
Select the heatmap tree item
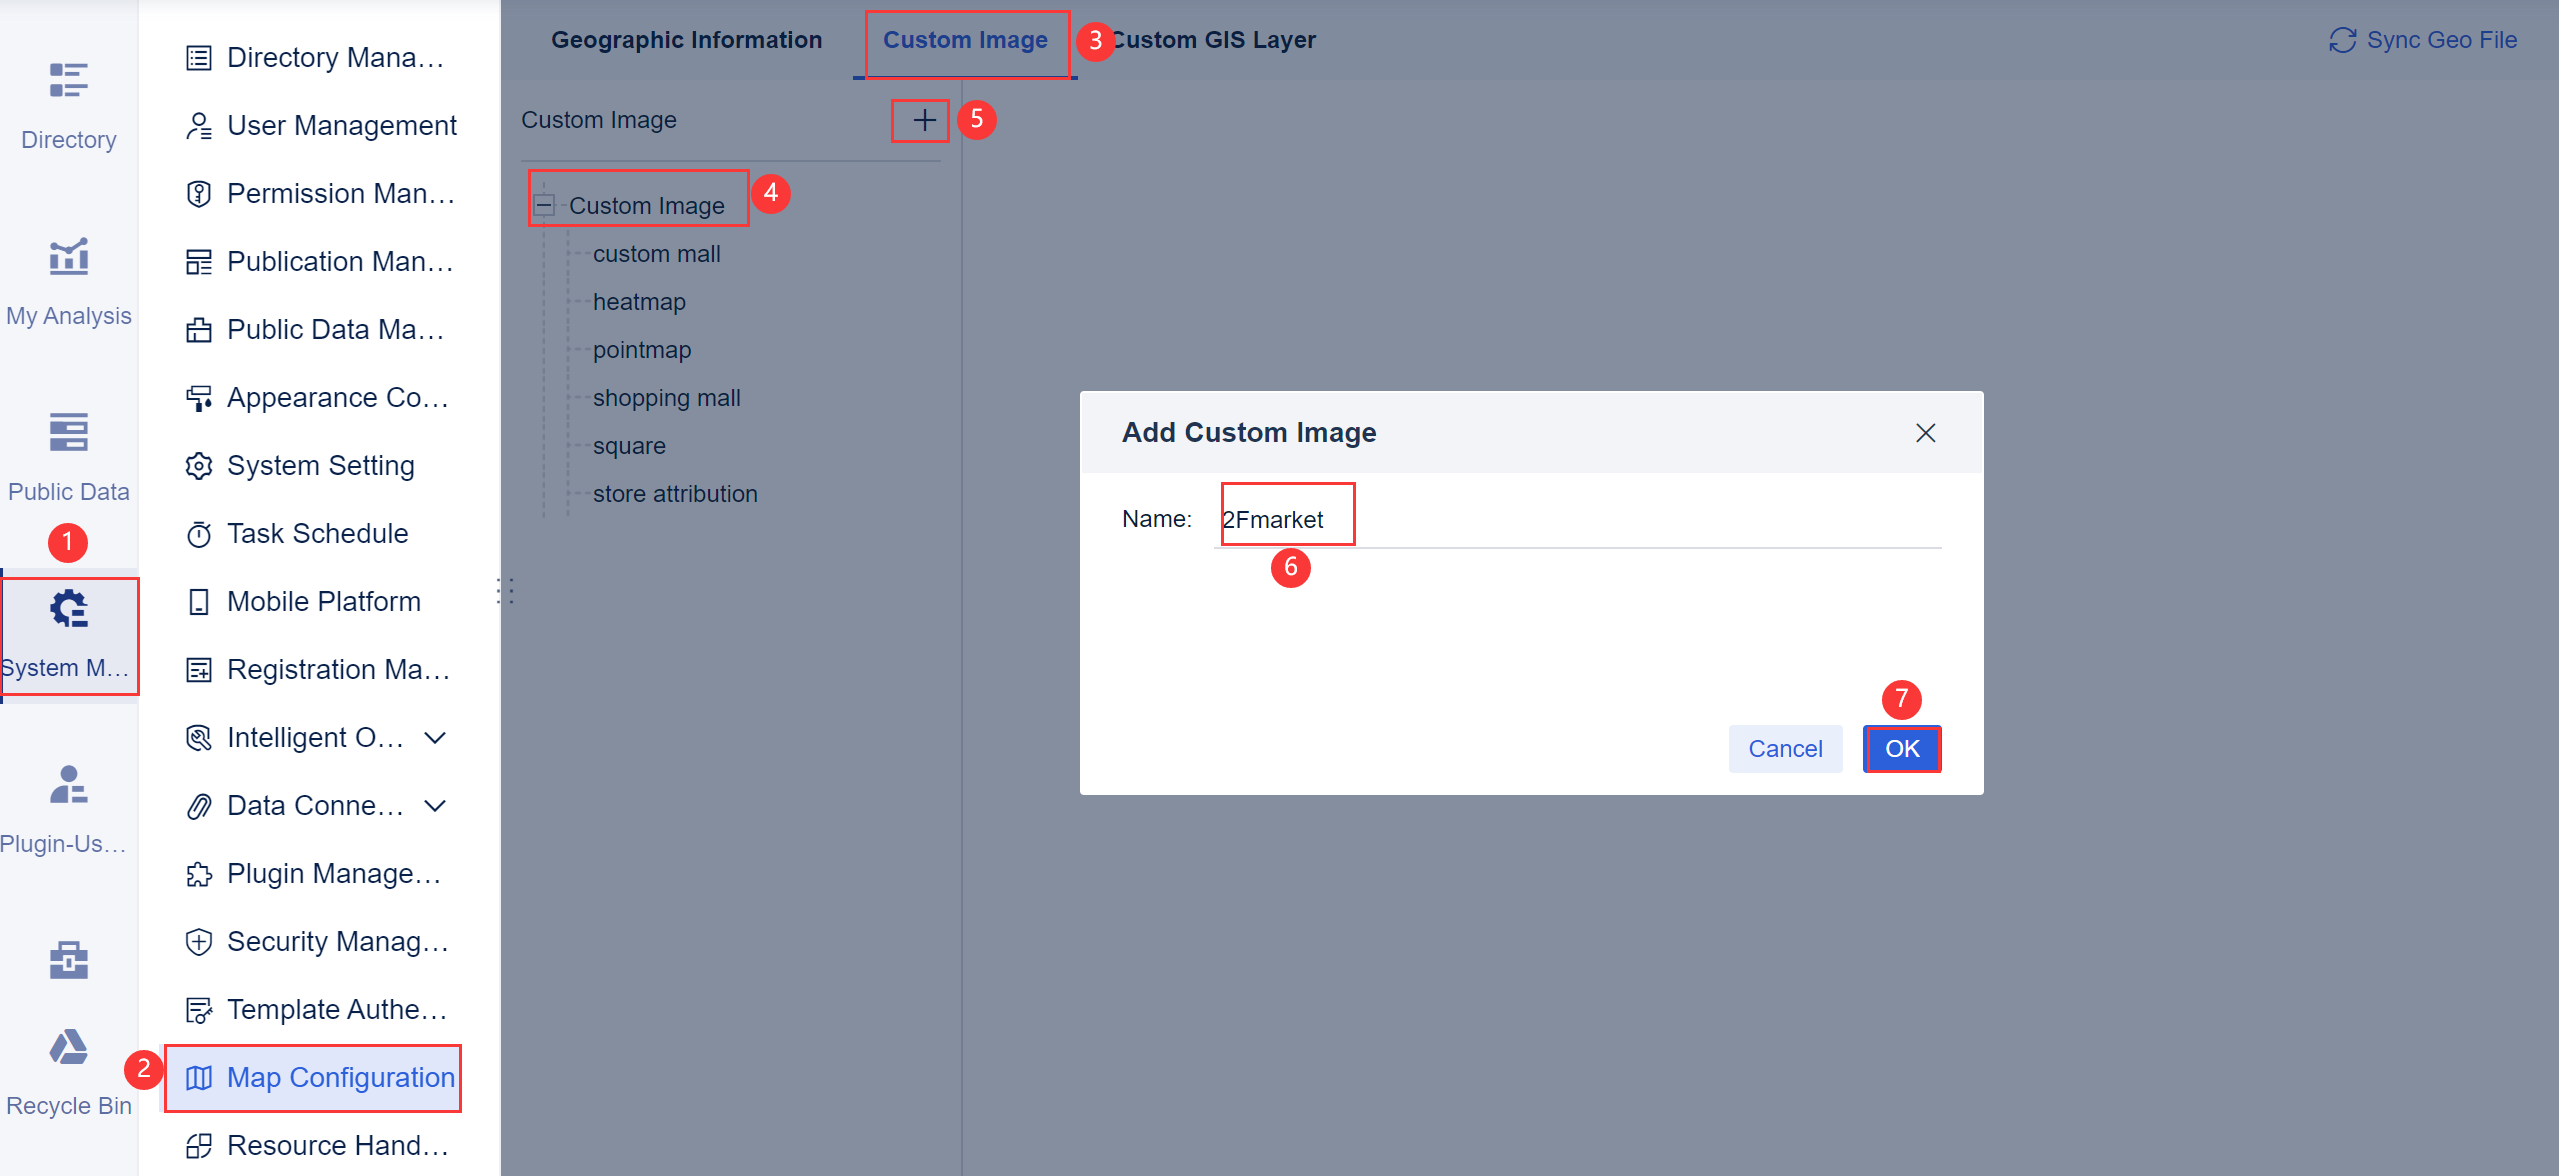639,301
